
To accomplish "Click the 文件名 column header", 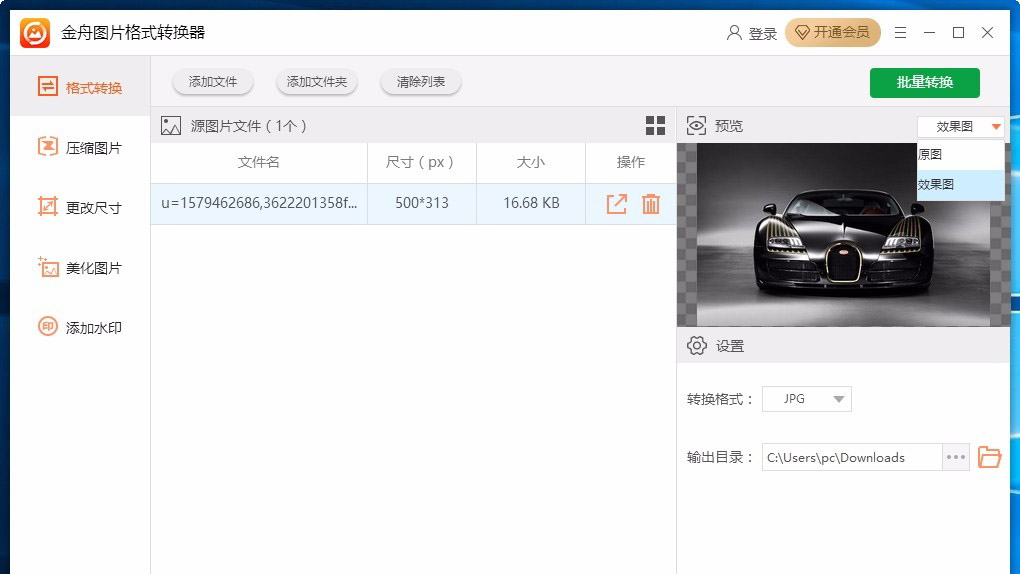I will [259, 162].
